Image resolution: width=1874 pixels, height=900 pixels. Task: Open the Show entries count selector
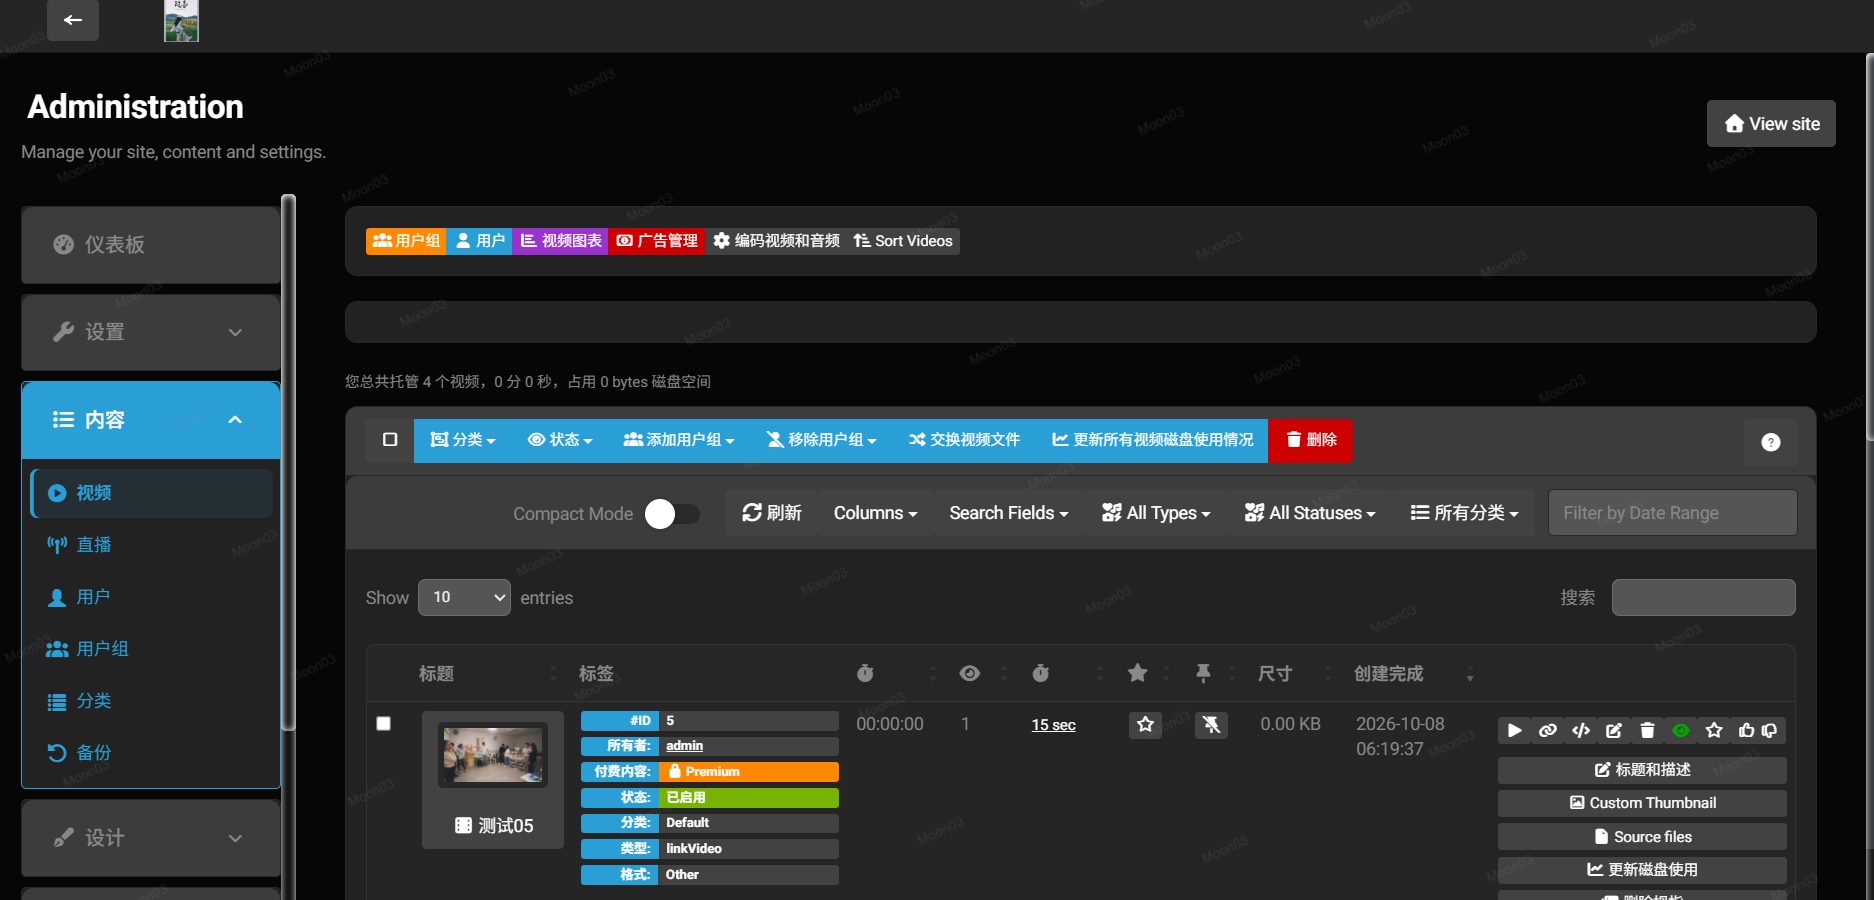coord(465,597)
